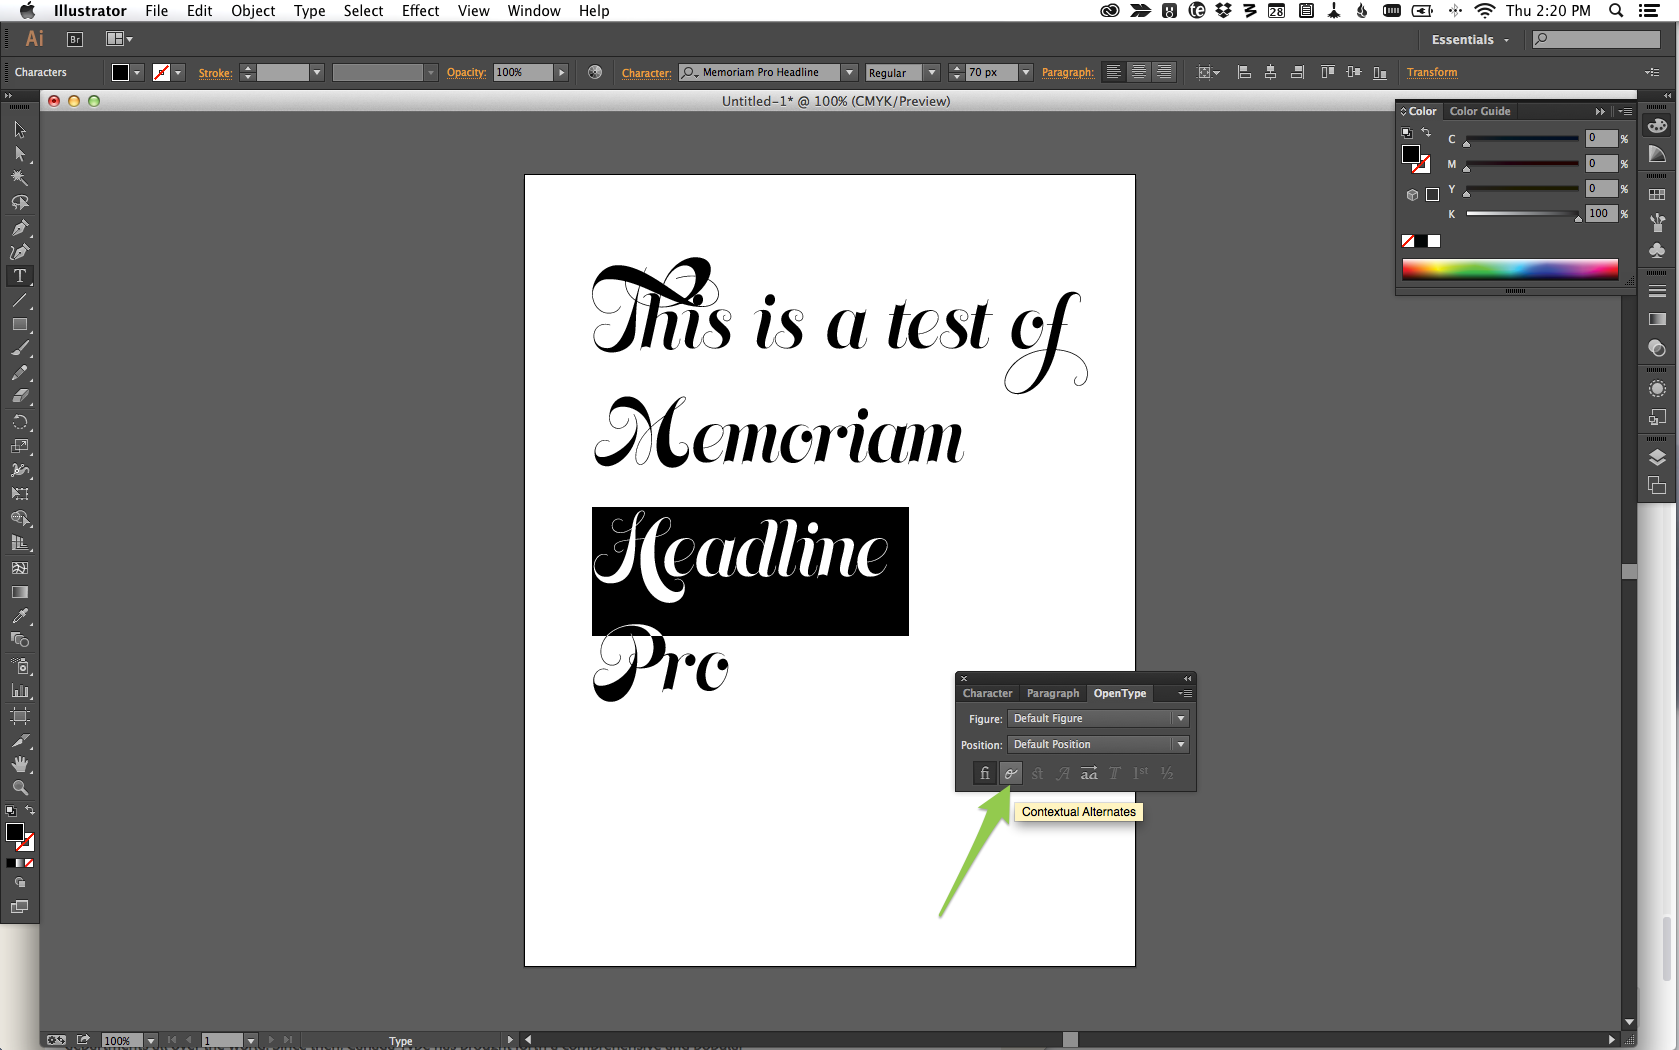Viewport: 1679px width, 1050px height.
Task: Pick the Paintbrush tool
Action: coord(20,349)
